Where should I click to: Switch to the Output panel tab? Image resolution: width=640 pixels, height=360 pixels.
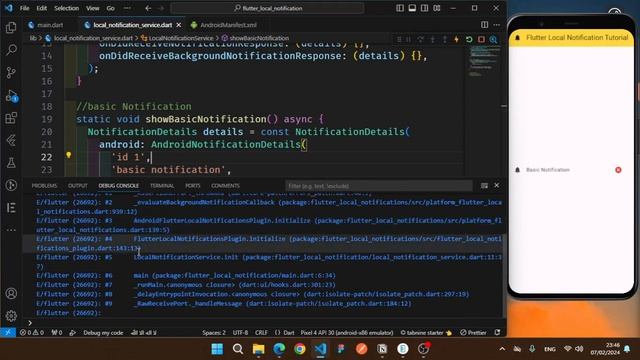pos(78,186)
